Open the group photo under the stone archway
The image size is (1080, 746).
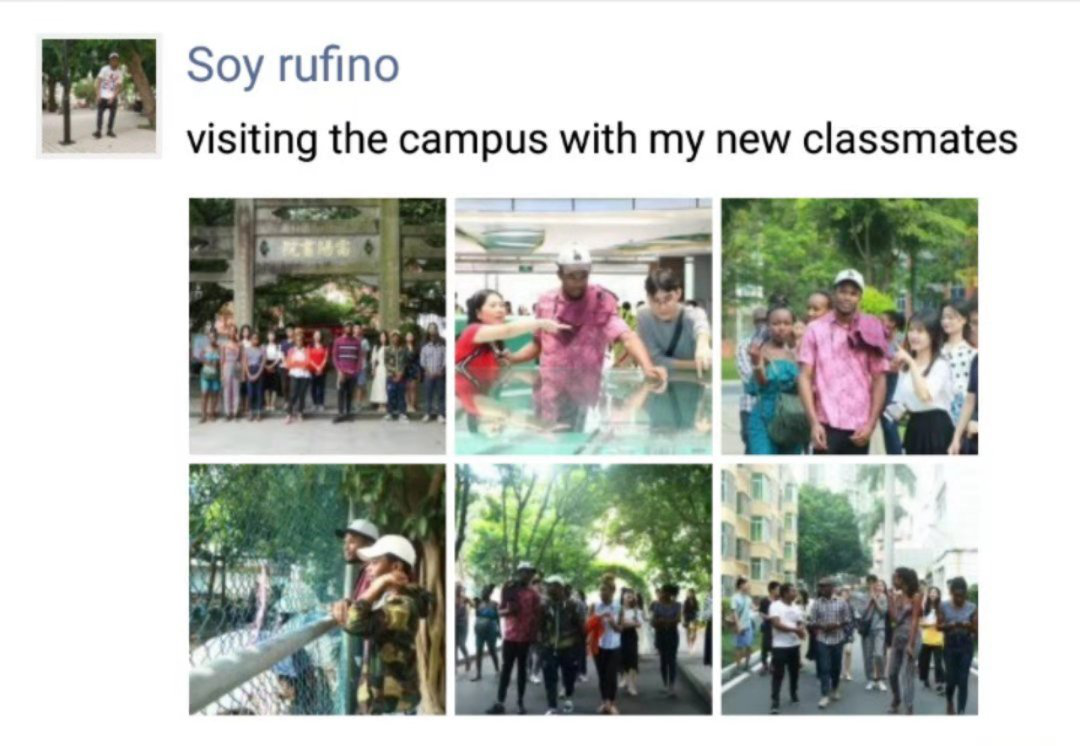pyautogui.click(x=318, y=326)
